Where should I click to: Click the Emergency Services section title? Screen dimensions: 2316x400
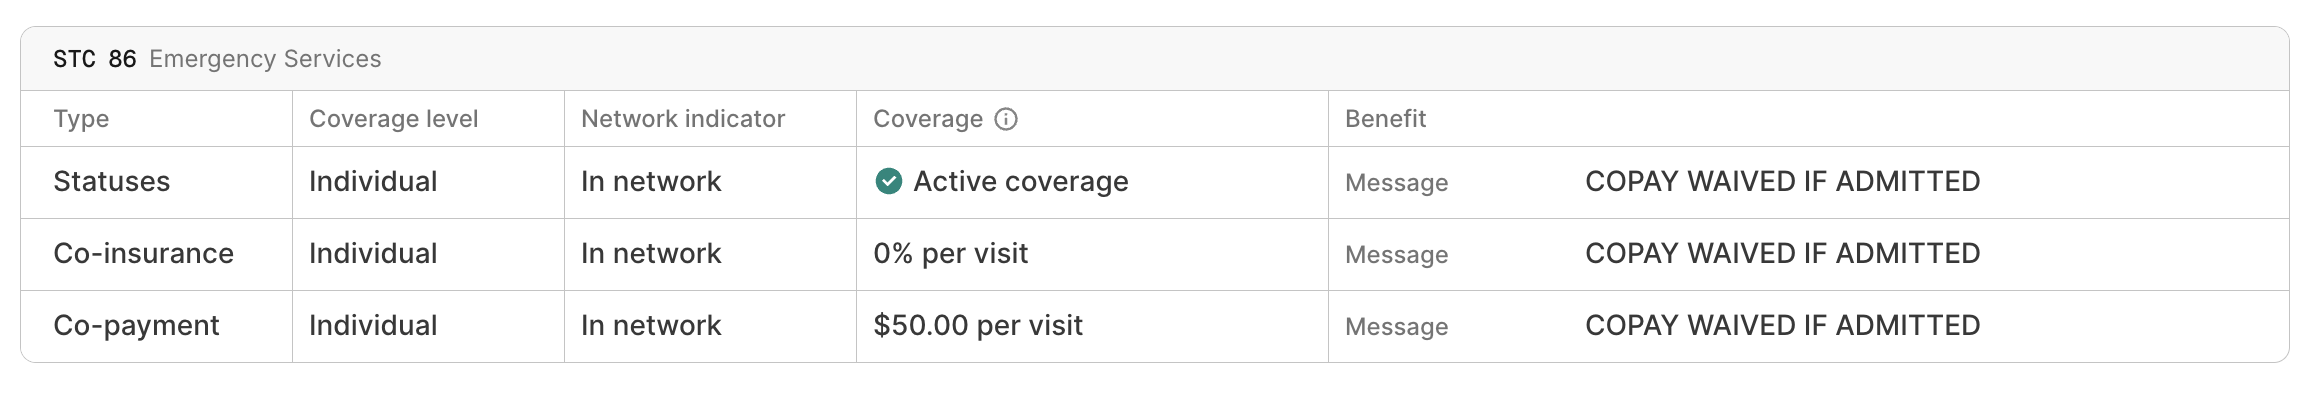click(265, 59)
